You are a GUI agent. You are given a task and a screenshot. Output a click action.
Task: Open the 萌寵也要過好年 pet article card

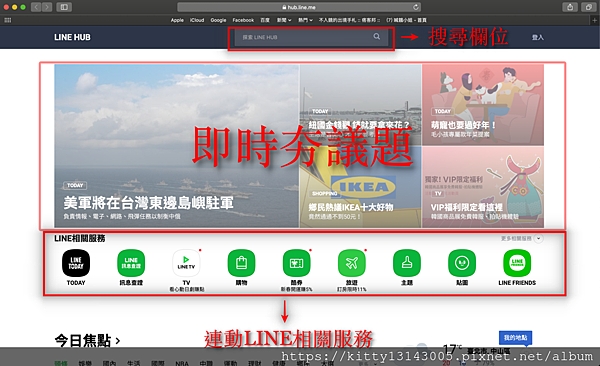tap(483, 105)
